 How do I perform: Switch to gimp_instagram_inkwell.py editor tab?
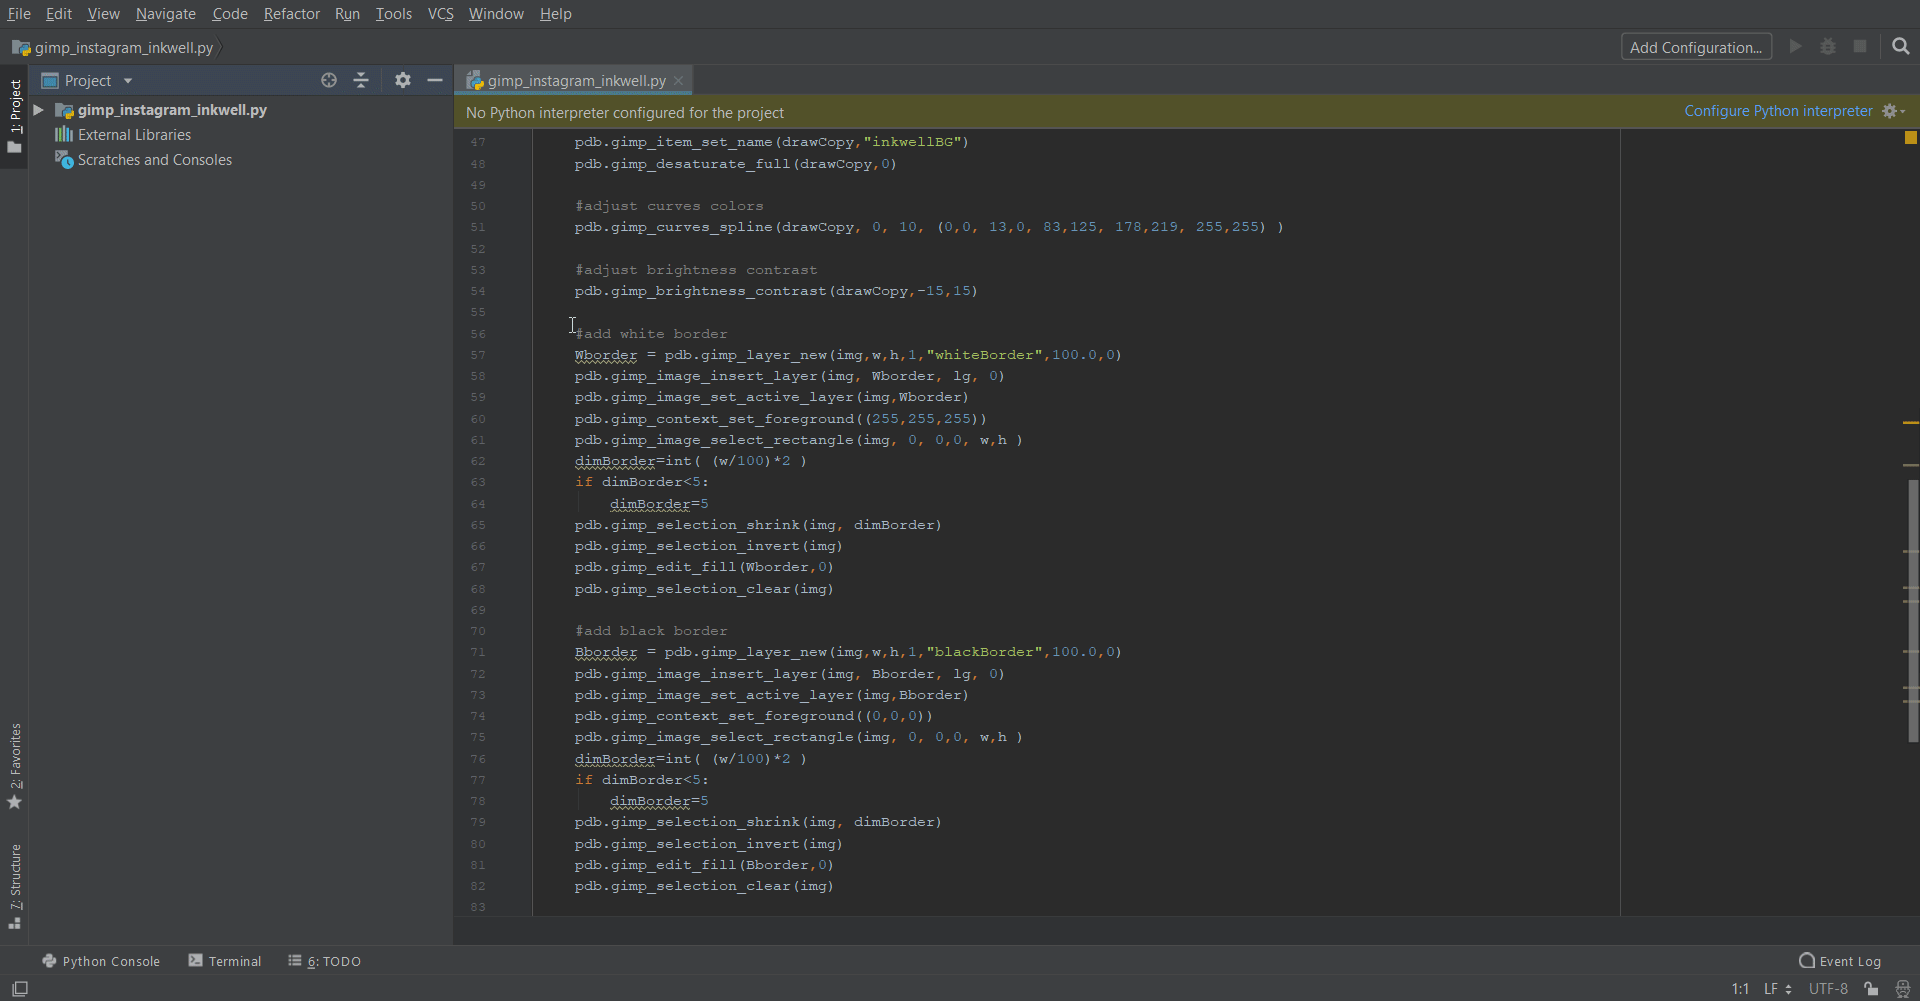576,81
